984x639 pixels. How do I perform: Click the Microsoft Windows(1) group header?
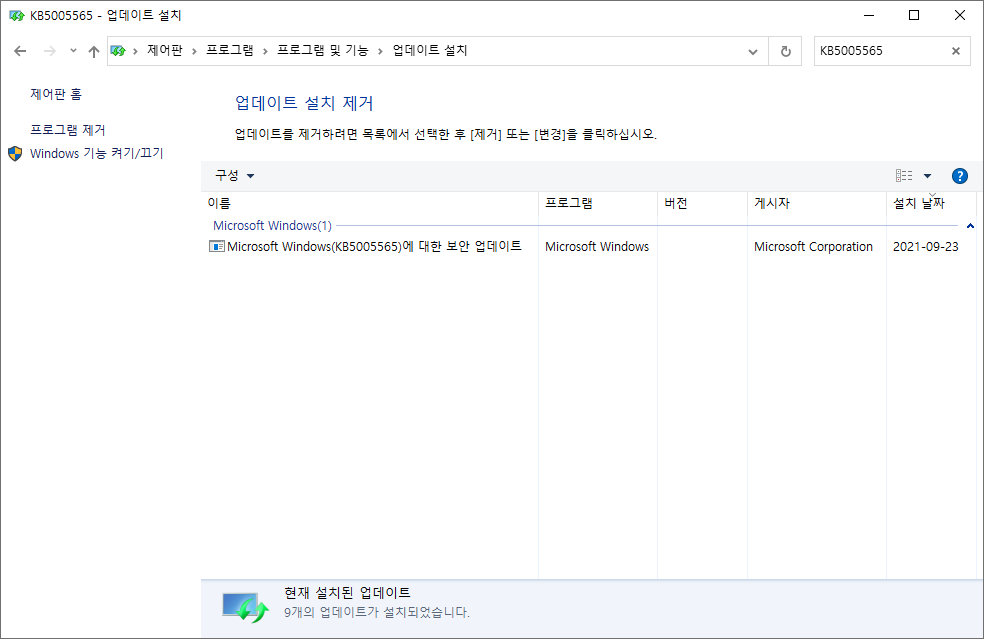click(x=272, y=225)
